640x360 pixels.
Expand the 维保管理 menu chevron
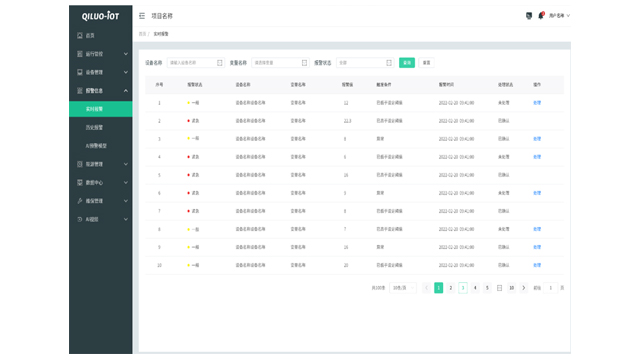126,201
